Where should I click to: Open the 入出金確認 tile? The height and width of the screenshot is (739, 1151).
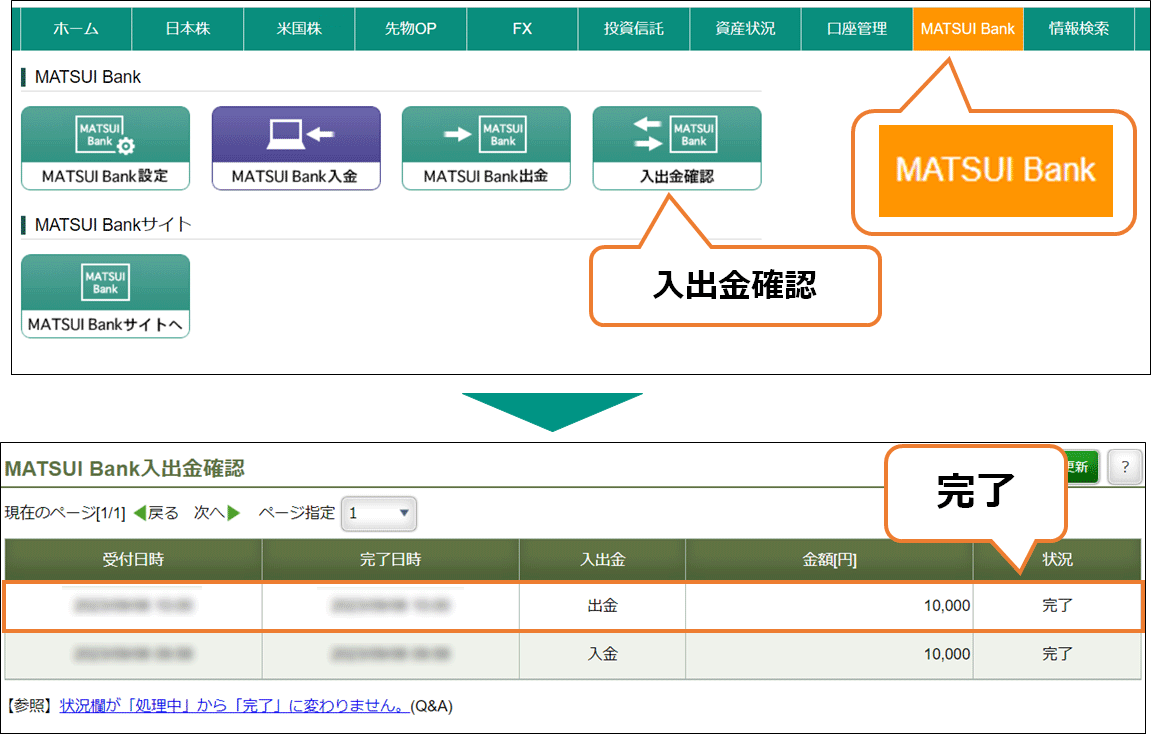point(677,148)
